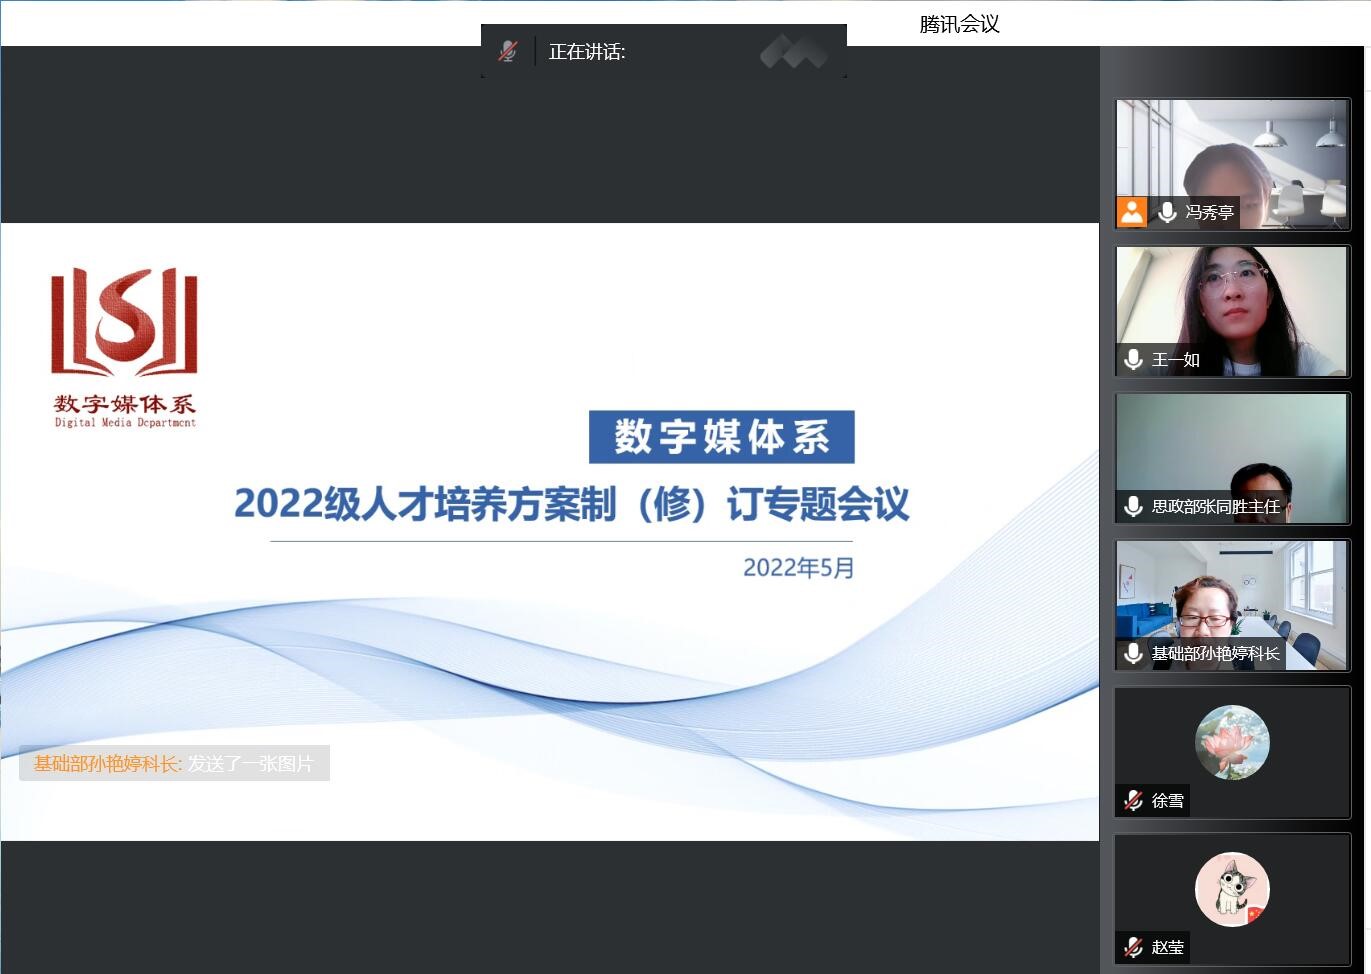Screen dimensions: 1371x974
Task: Open the 发送了一张图片 chat notification
Action: click(174, 764)
